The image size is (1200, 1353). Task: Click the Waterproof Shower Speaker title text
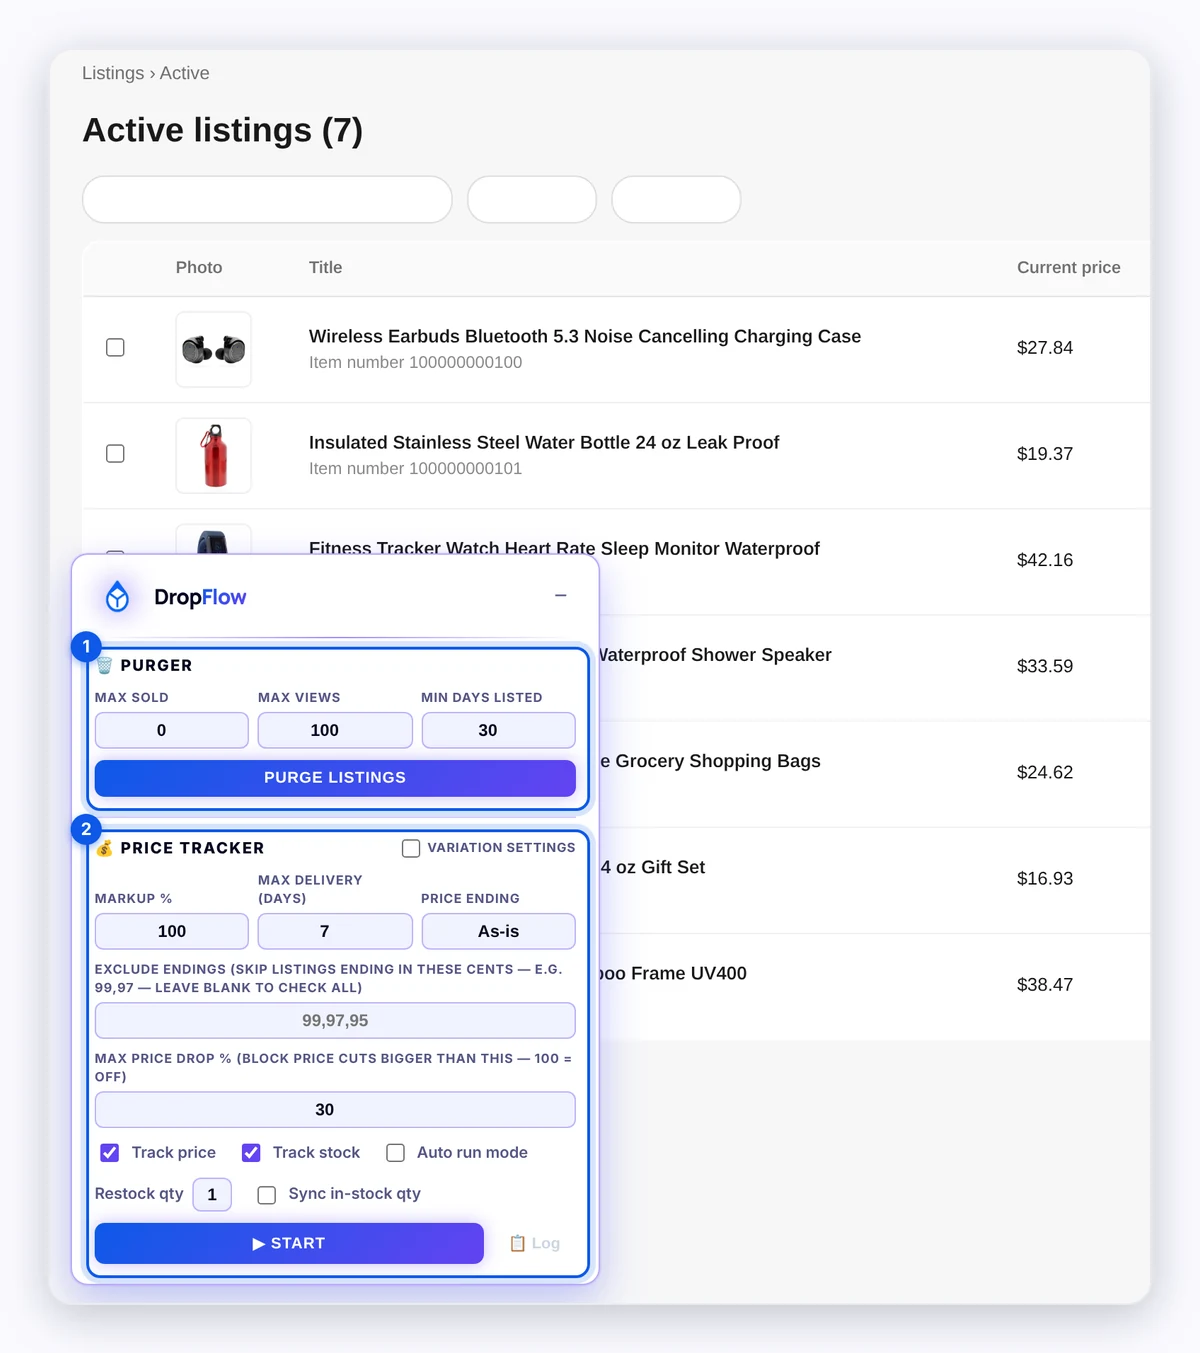click(x=716, y=654)
